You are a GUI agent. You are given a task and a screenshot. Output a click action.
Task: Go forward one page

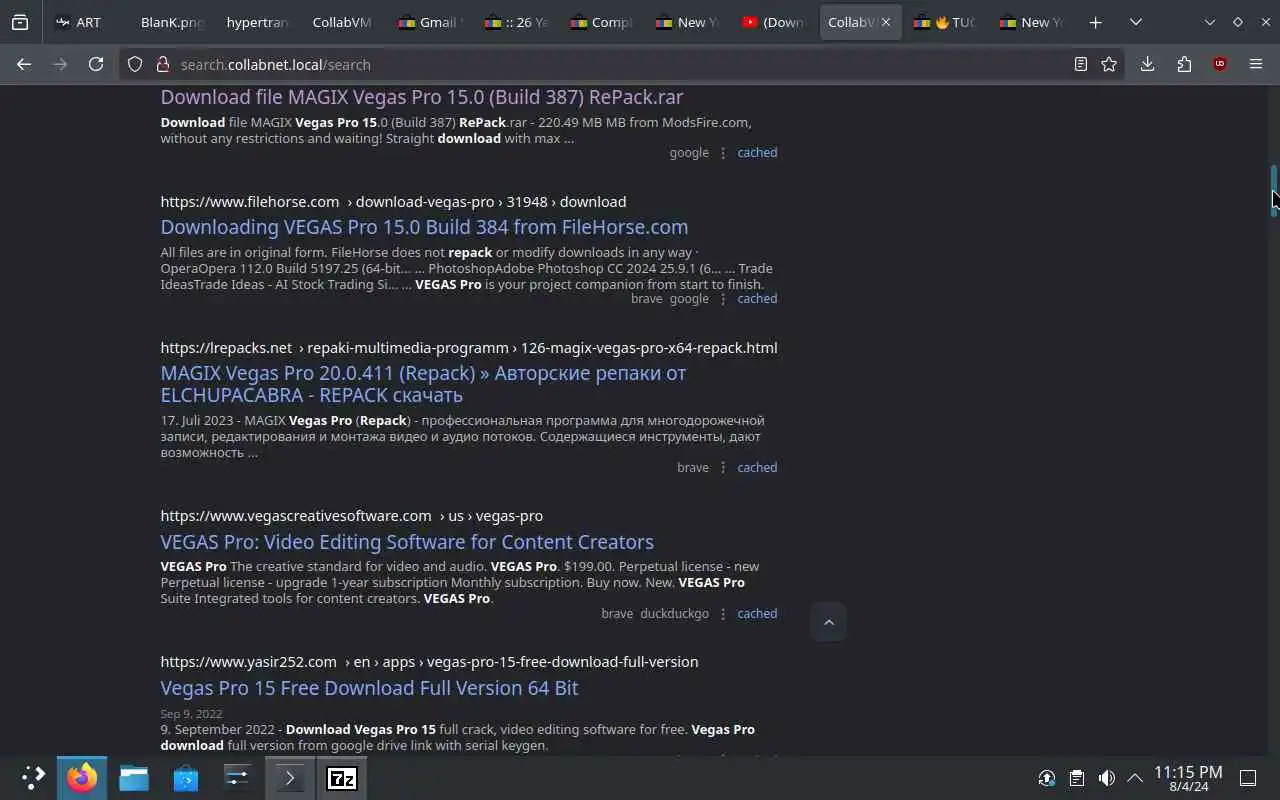[60, 64]
